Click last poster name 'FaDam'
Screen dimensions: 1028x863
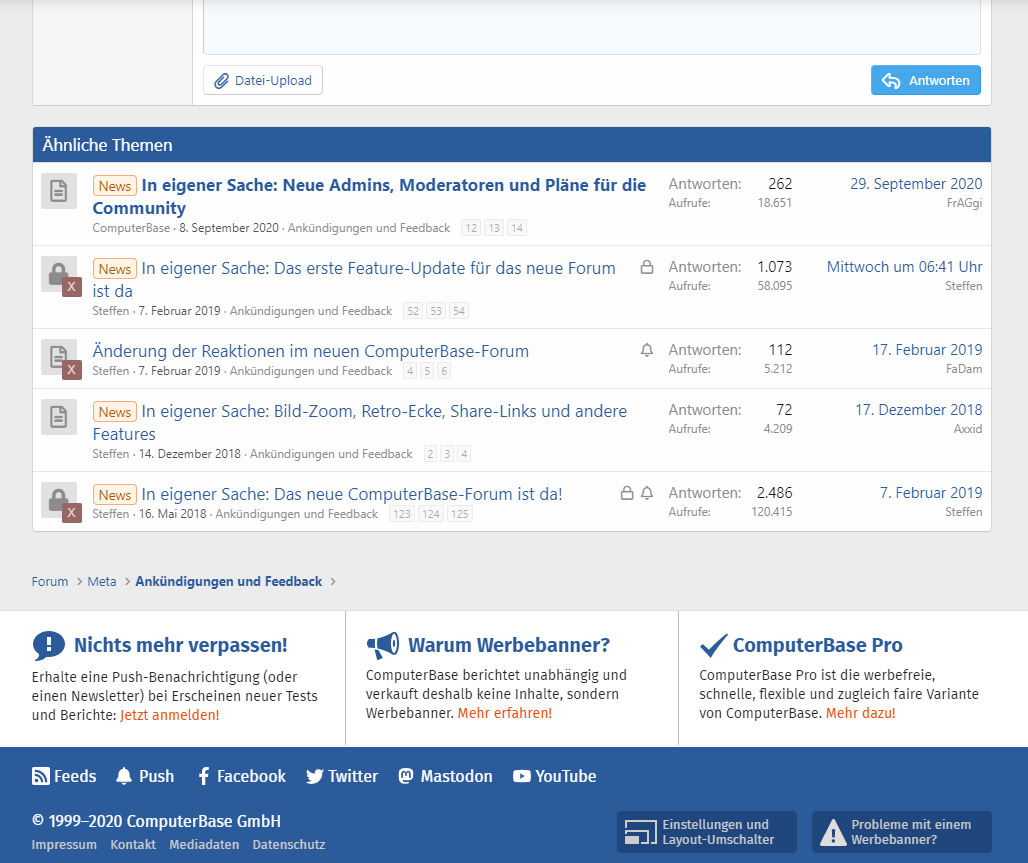click(x=964, y=369)
